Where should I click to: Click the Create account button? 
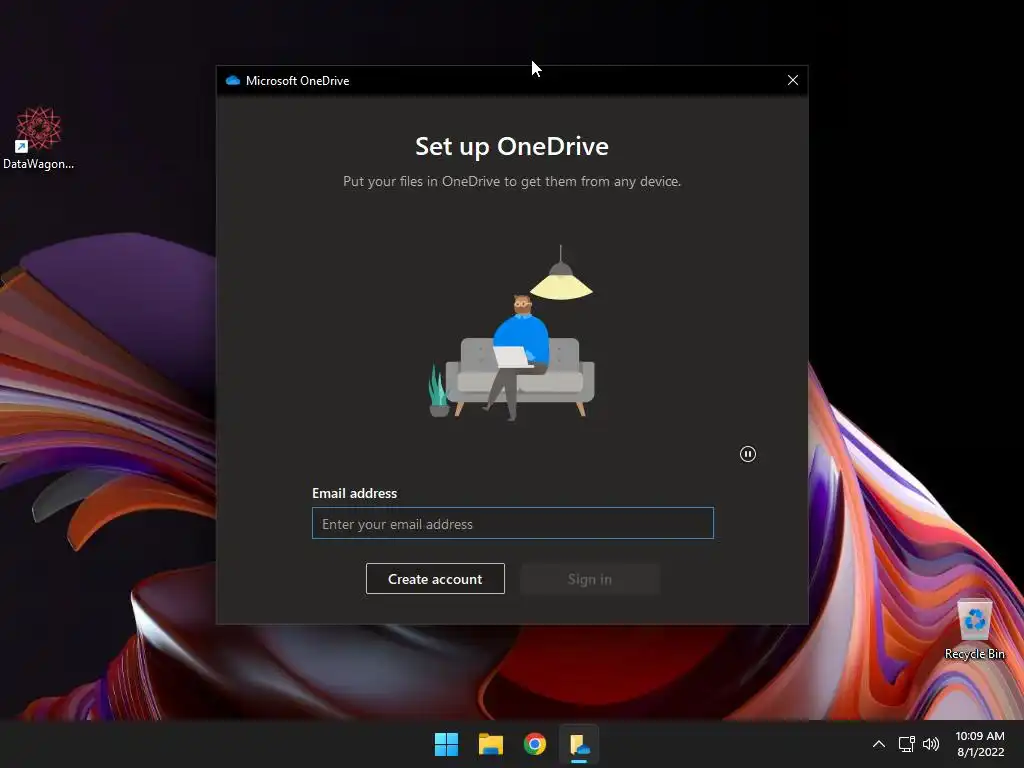click(435, 579)
